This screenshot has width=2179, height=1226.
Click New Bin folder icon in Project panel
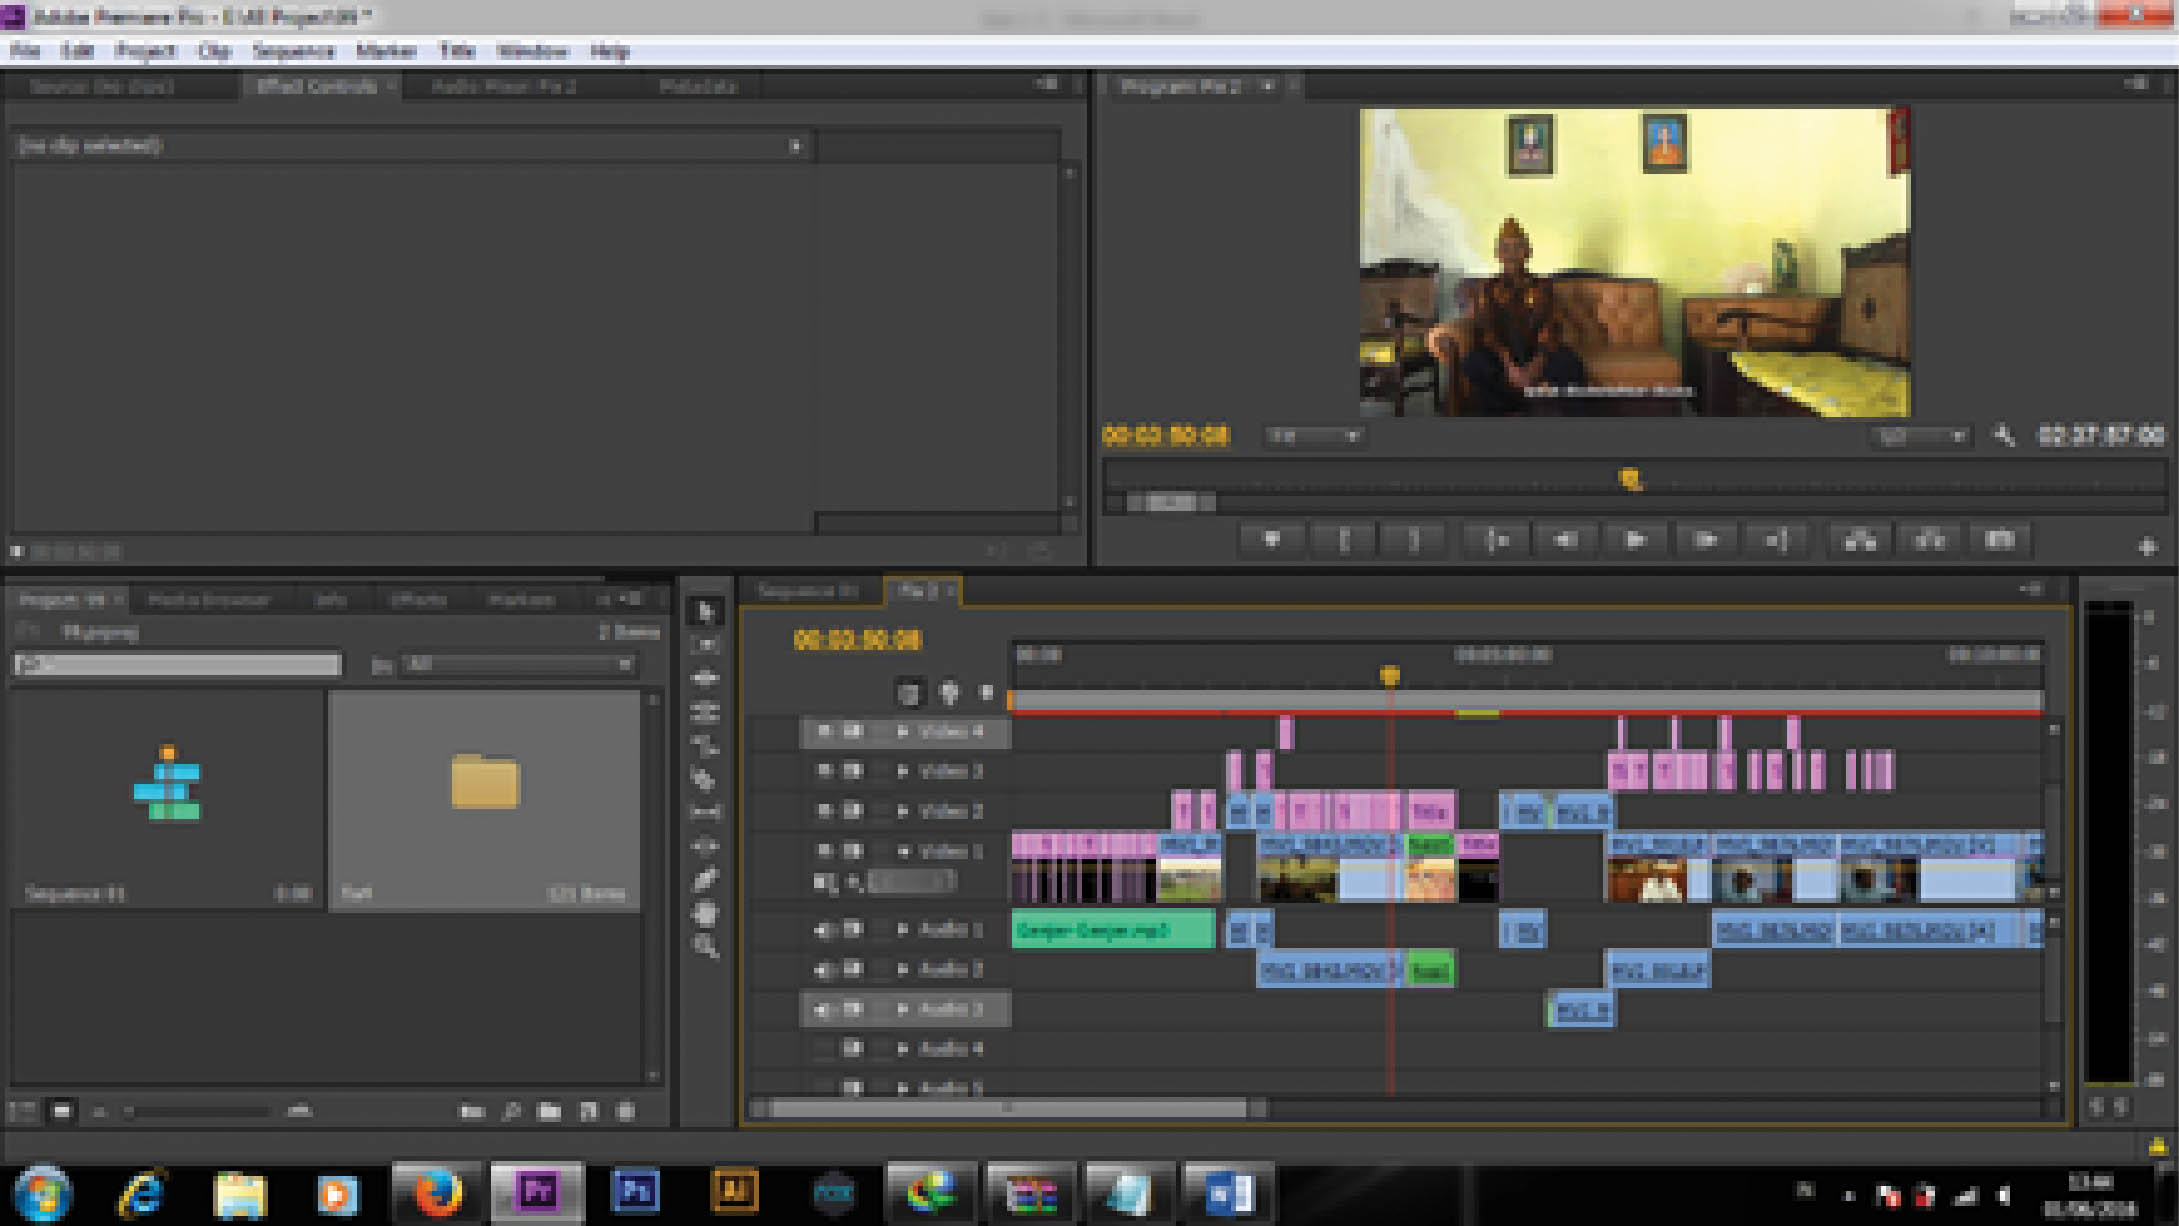549,1111
